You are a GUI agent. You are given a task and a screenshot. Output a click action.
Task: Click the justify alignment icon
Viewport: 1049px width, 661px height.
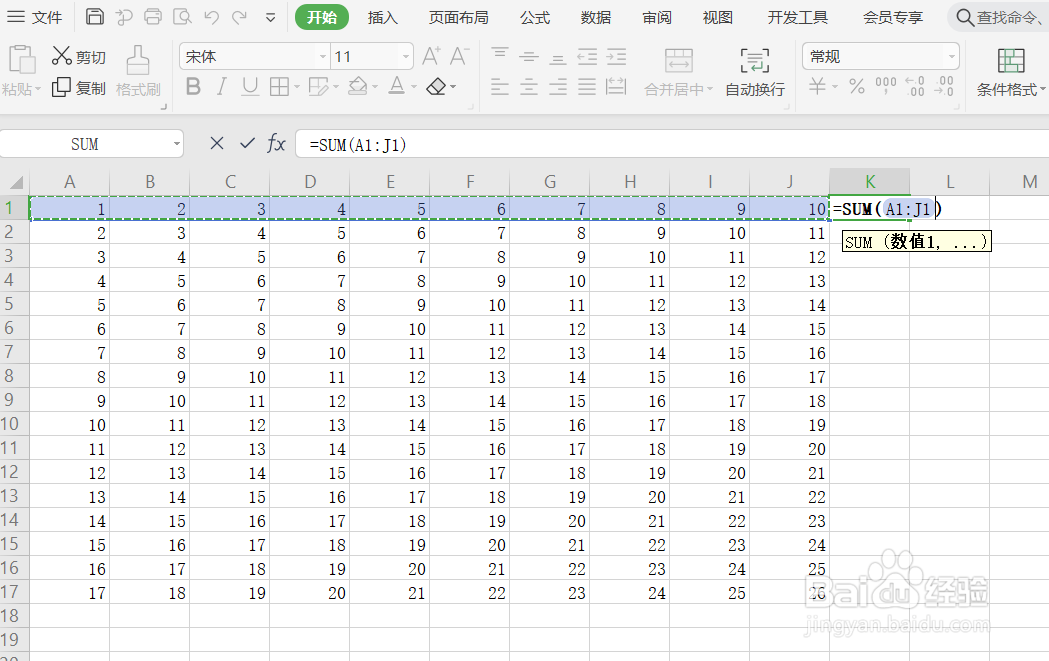587,86
